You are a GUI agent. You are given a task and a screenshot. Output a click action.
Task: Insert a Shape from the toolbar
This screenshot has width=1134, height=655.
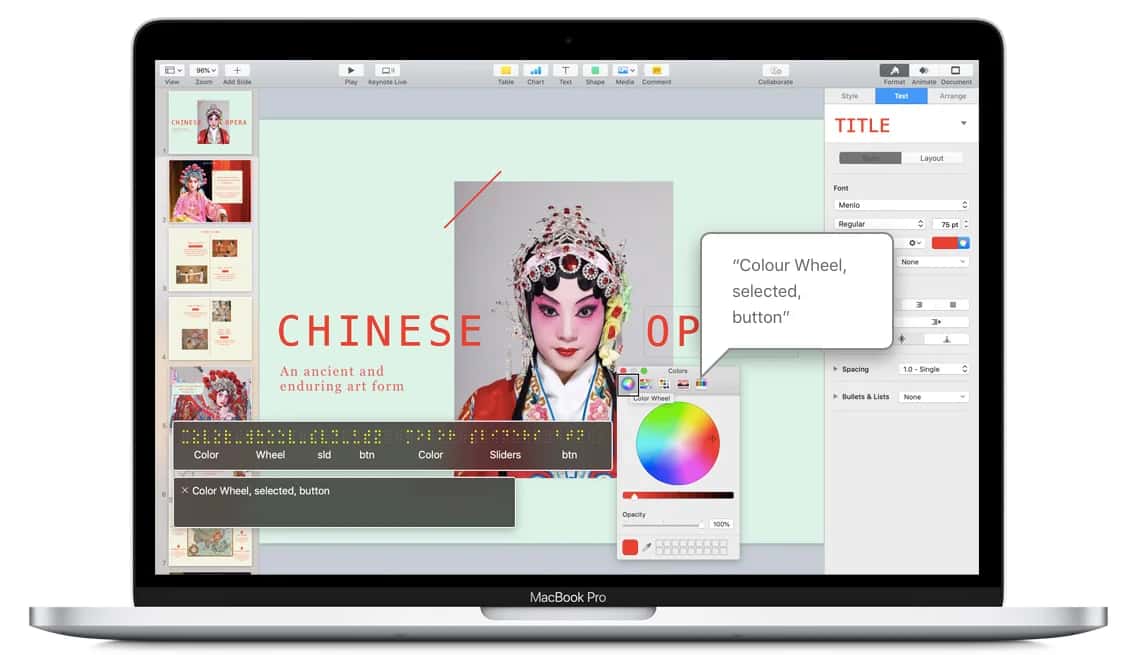click(x=594, y=70)
